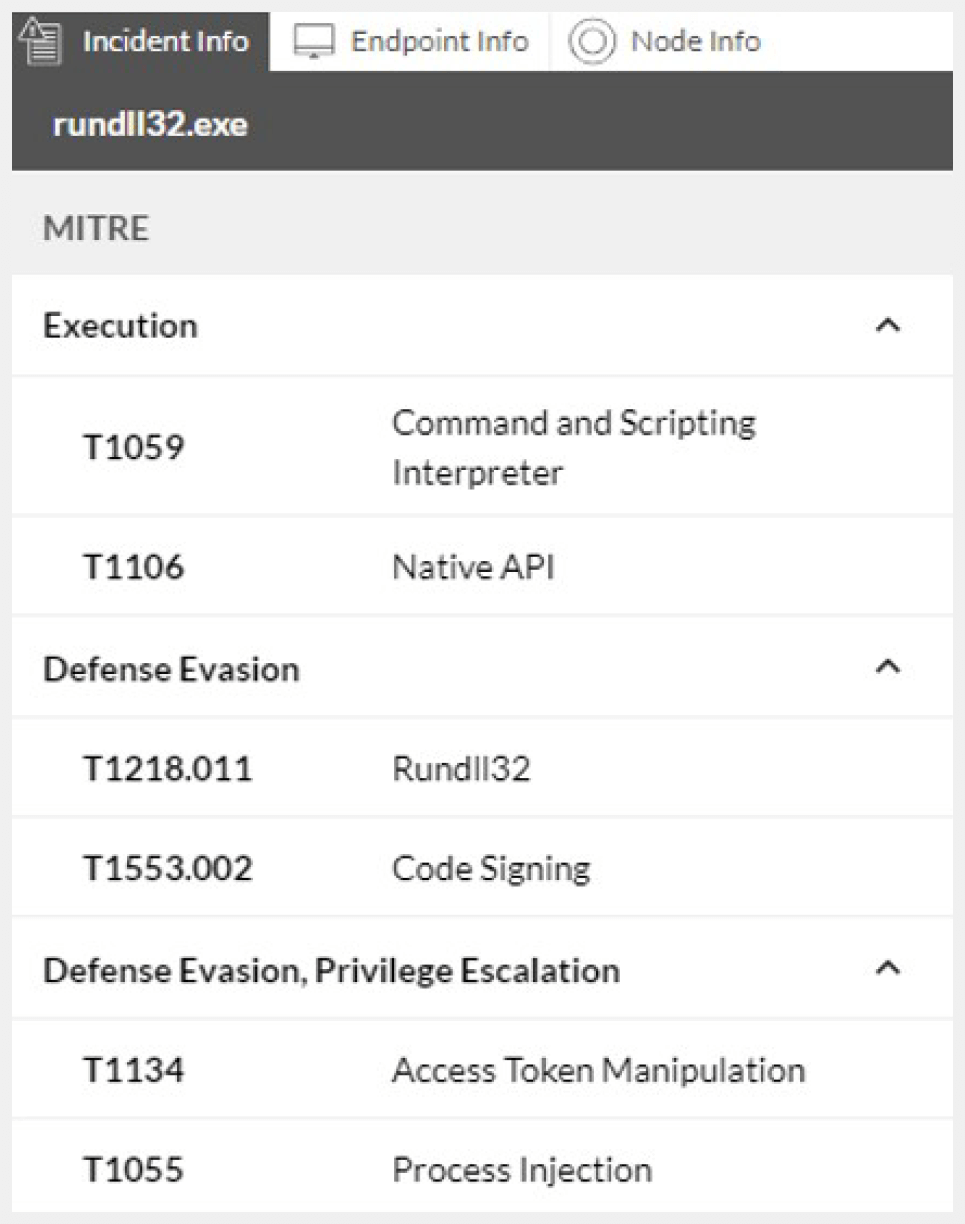Click the Endpoint Info monitor icon
Image resolution: width=965 pixels, height=1224 pixels.
pos(312,41)
